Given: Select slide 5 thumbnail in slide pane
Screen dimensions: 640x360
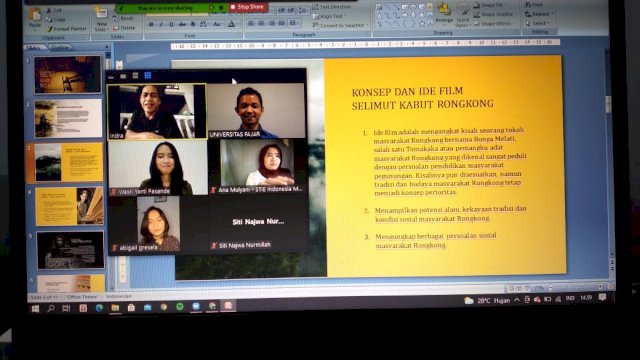Looking at the screenshot, I should coord(70,250).
